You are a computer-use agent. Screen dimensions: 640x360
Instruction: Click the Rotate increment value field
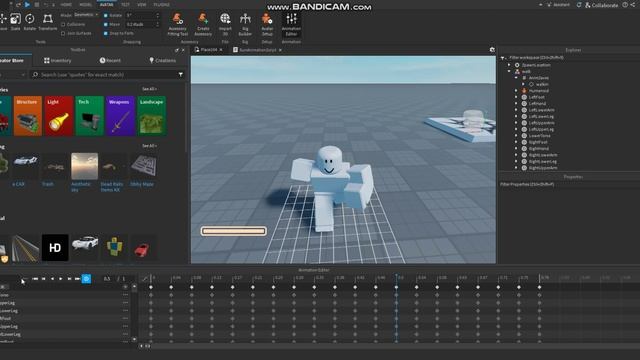[x=141, y=16]
